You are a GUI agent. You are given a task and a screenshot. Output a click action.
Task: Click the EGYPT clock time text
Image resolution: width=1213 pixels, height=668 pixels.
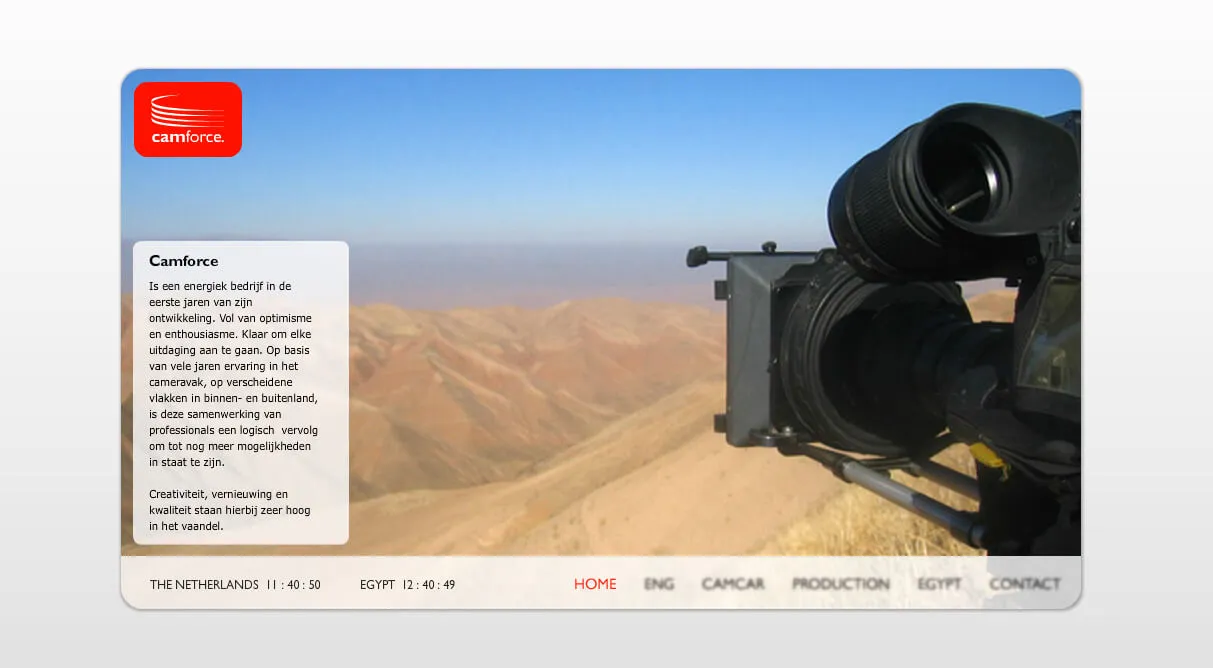(x=408, y=585)
